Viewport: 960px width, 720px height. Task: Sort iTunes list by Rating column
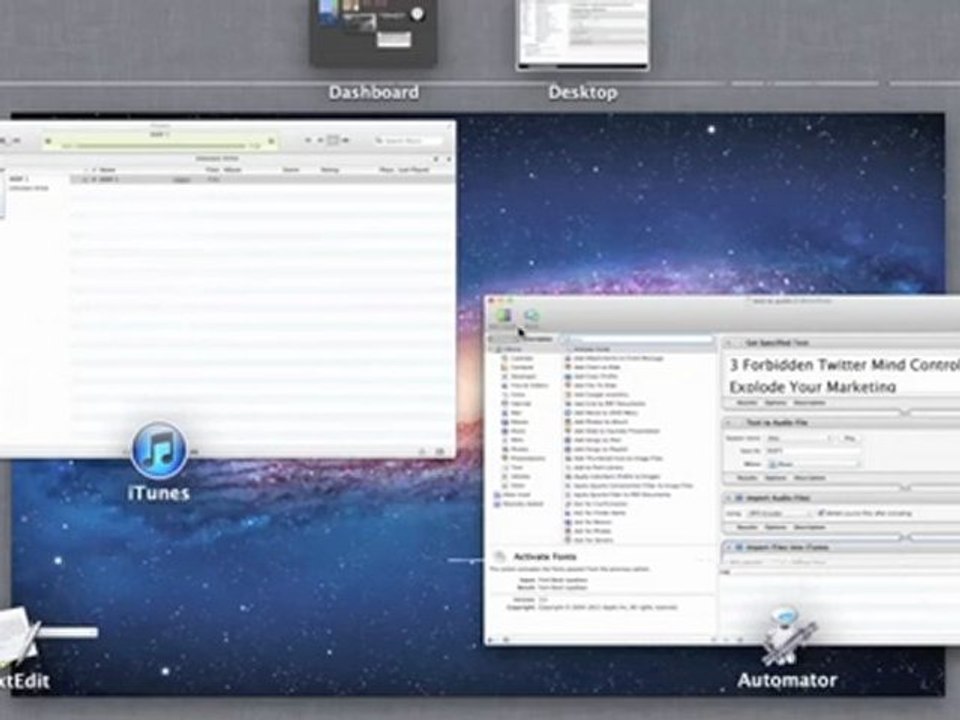coord(329,170)
